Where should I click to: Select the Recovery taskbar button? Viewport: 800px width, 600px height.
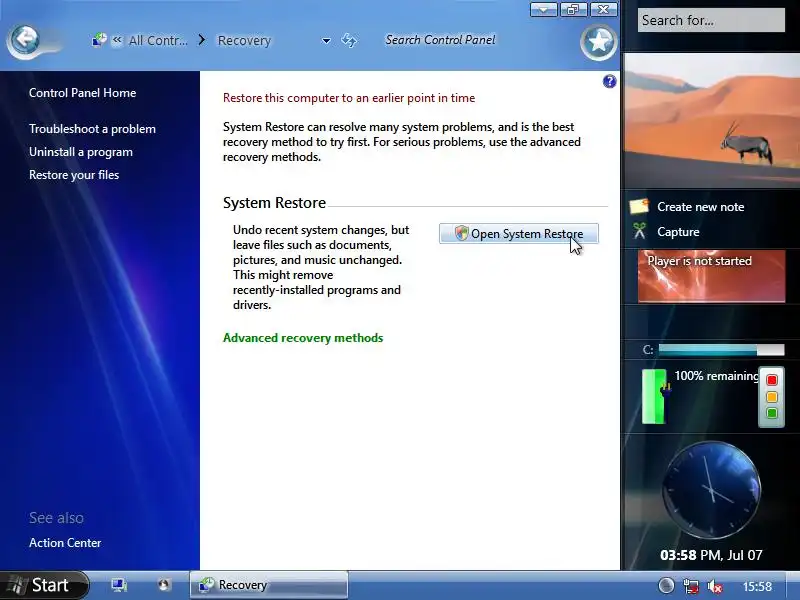pyautogui.click(x=269, y=585)
